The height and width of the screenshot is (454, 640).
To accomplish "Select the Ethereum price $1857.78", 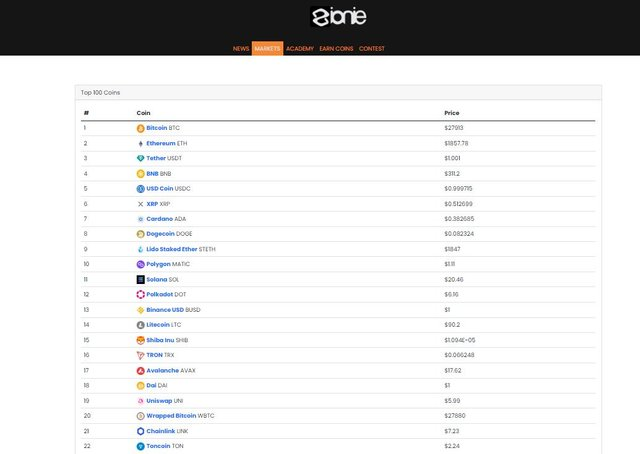I will click(456, 143).
